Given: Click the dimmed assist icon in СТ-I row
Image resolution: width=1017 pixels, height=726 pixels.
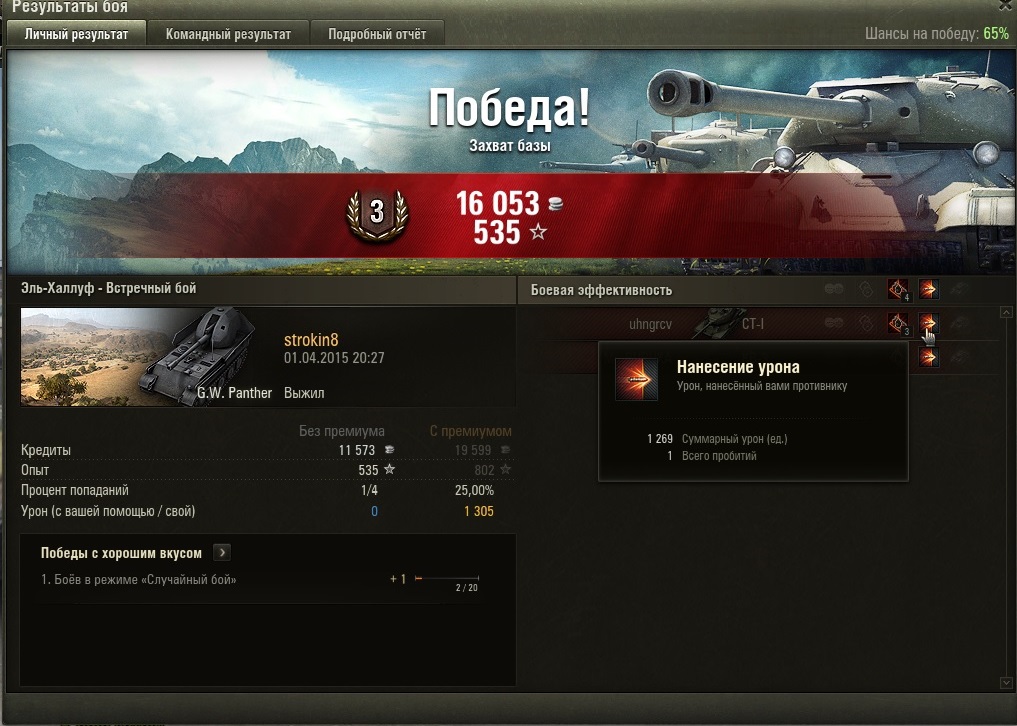Looking at the screenshot, I should click(866, 323).
